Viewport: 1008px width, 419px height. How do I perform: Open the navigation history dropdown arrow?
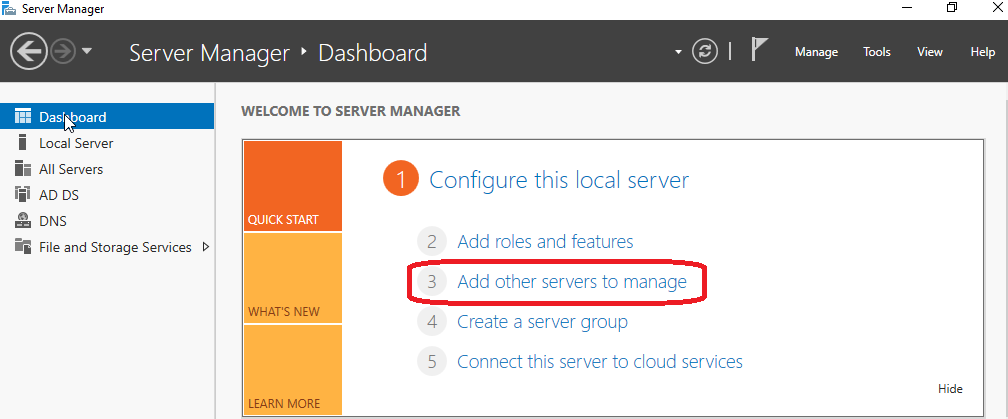tap(88, 52)
